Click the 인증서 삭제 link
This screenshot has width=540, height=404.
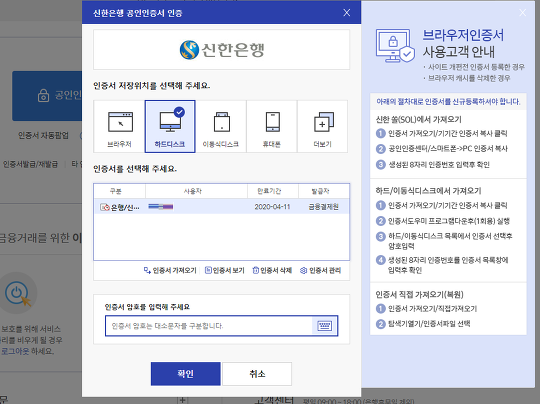pos(272,270)
